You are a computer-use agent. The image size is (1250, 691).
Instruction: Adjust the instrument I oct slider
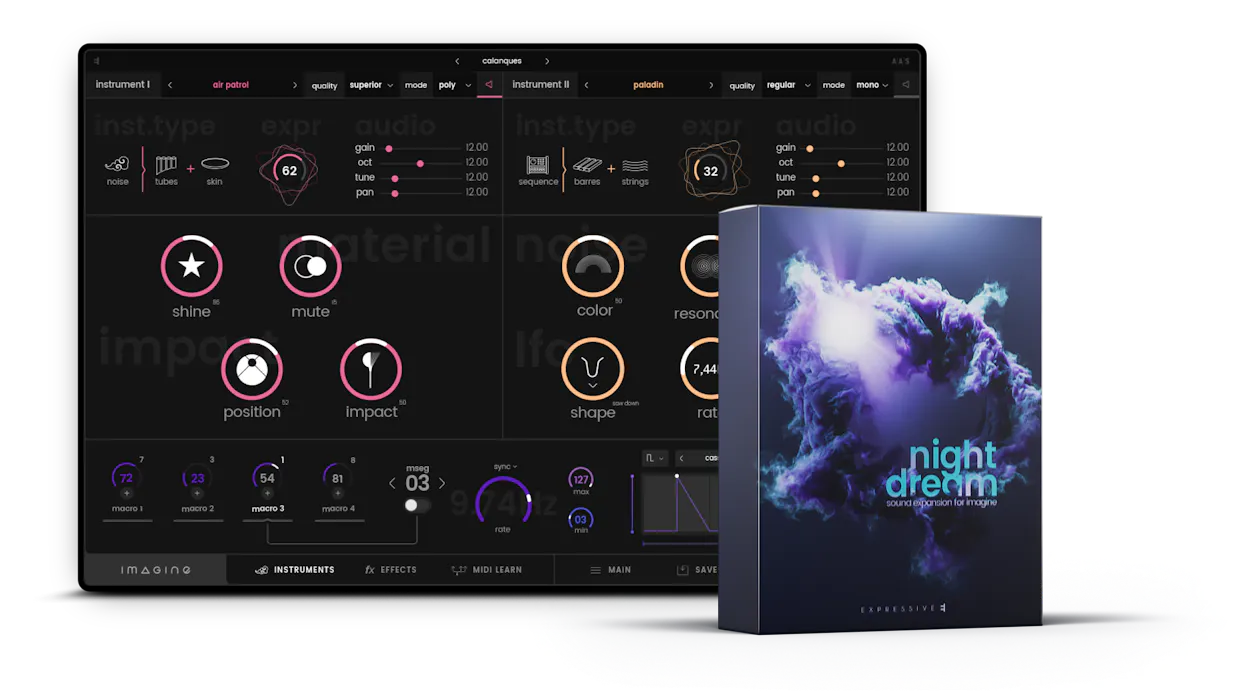(x=420, y=162)
